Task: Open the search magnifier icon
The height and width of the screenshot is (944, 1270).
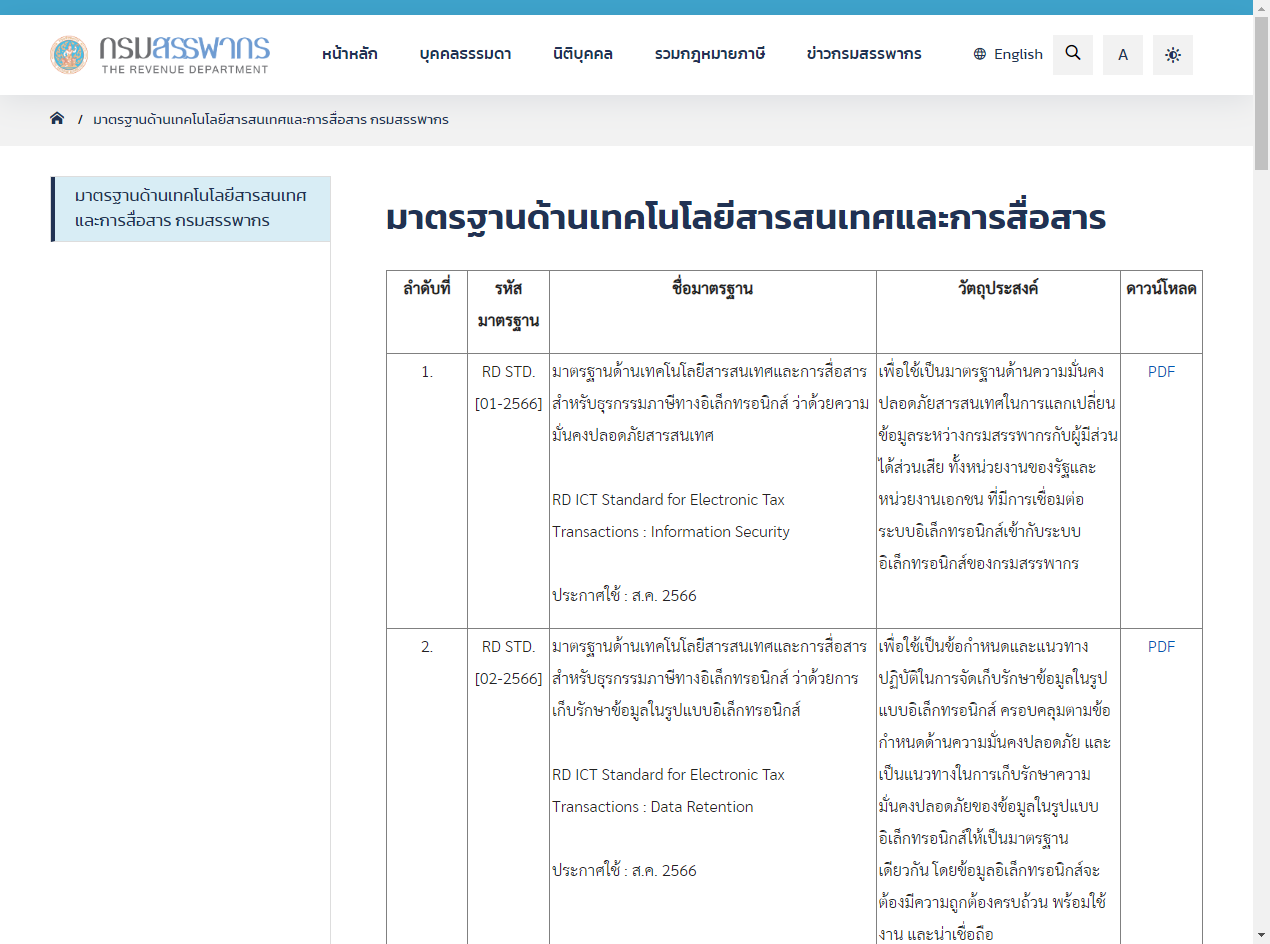Action: 1073,54
